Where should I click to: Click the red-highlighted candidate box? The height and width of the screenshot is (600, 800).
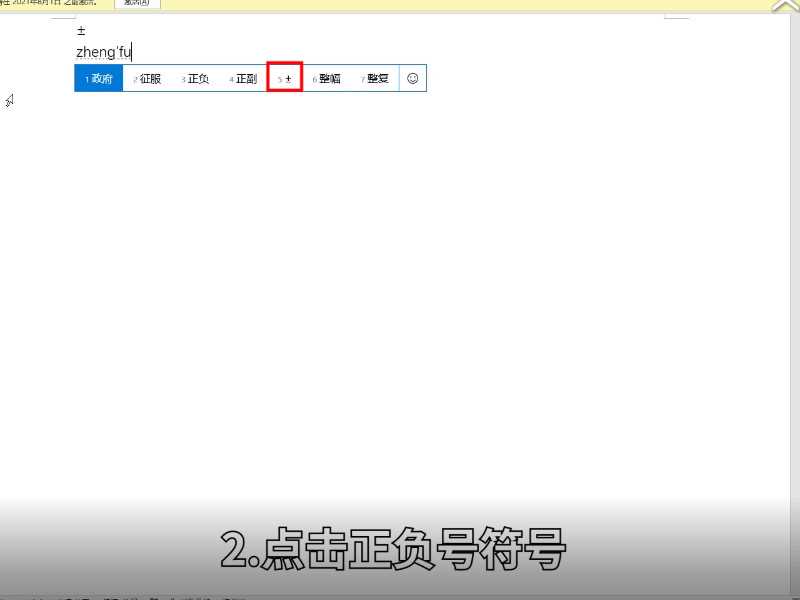[285, 77]
